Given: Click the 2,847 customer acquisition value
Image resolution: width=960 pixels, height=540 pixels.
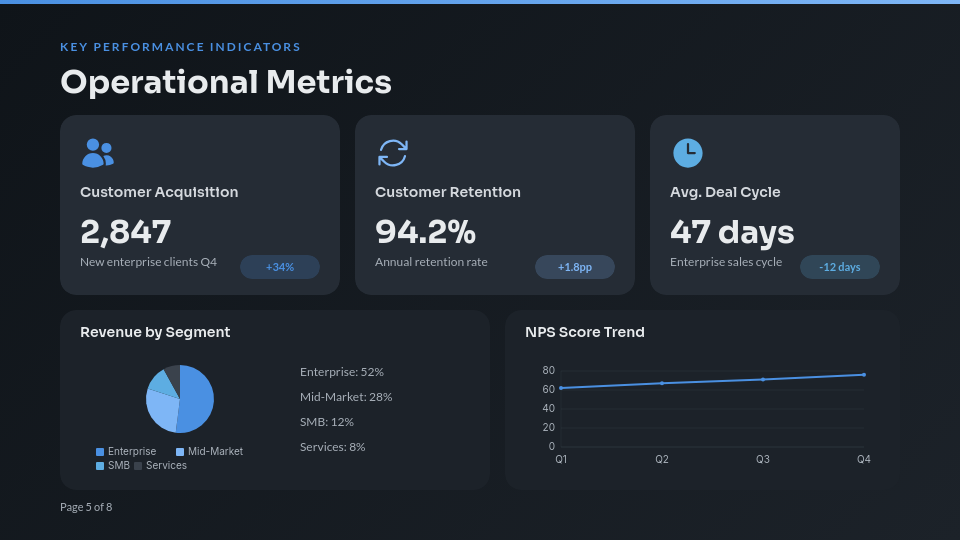Looking at the screenshot, I should pos(126,232).
